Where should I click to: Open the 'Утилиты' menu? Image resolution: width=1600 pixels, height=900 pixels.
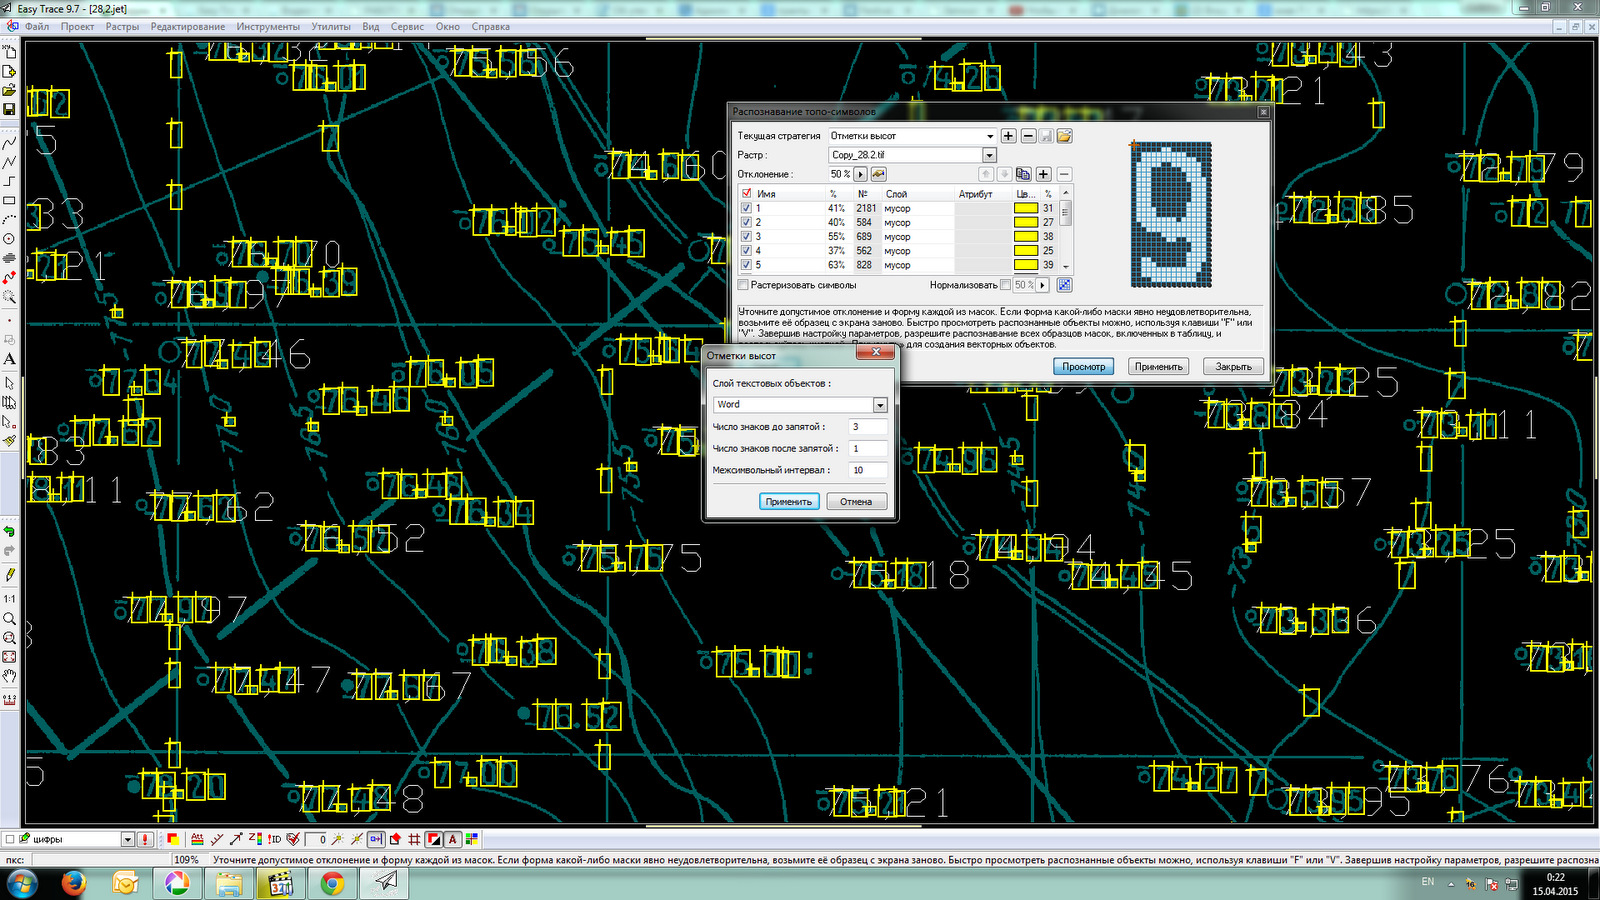point(330,27)
